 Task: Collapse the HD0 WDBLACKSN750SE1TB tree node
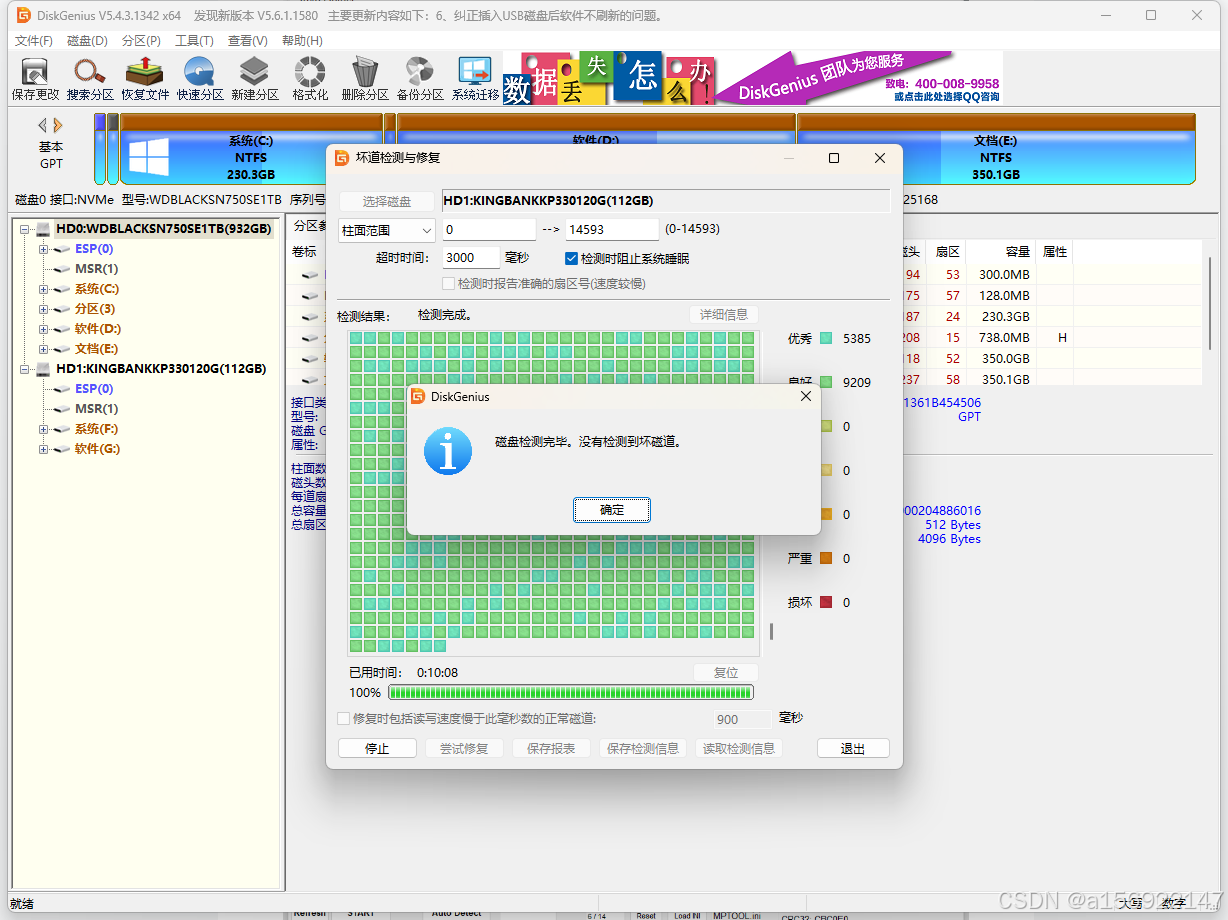pos(24,229)
